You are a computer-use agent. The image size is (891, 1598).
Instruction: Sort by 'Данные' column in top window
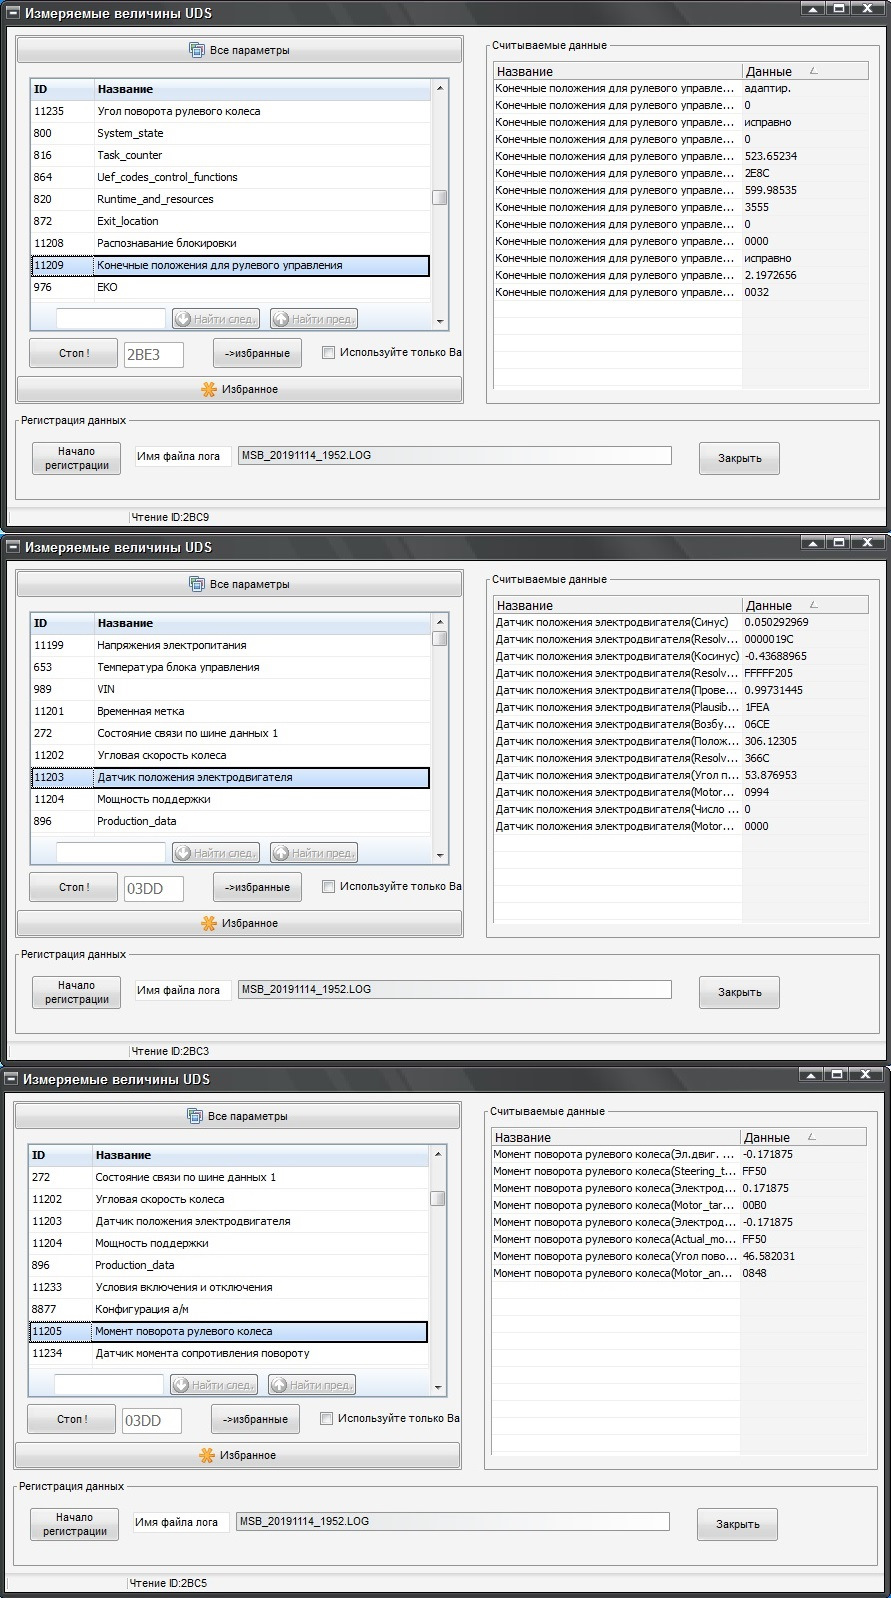[x=805, y=71]
